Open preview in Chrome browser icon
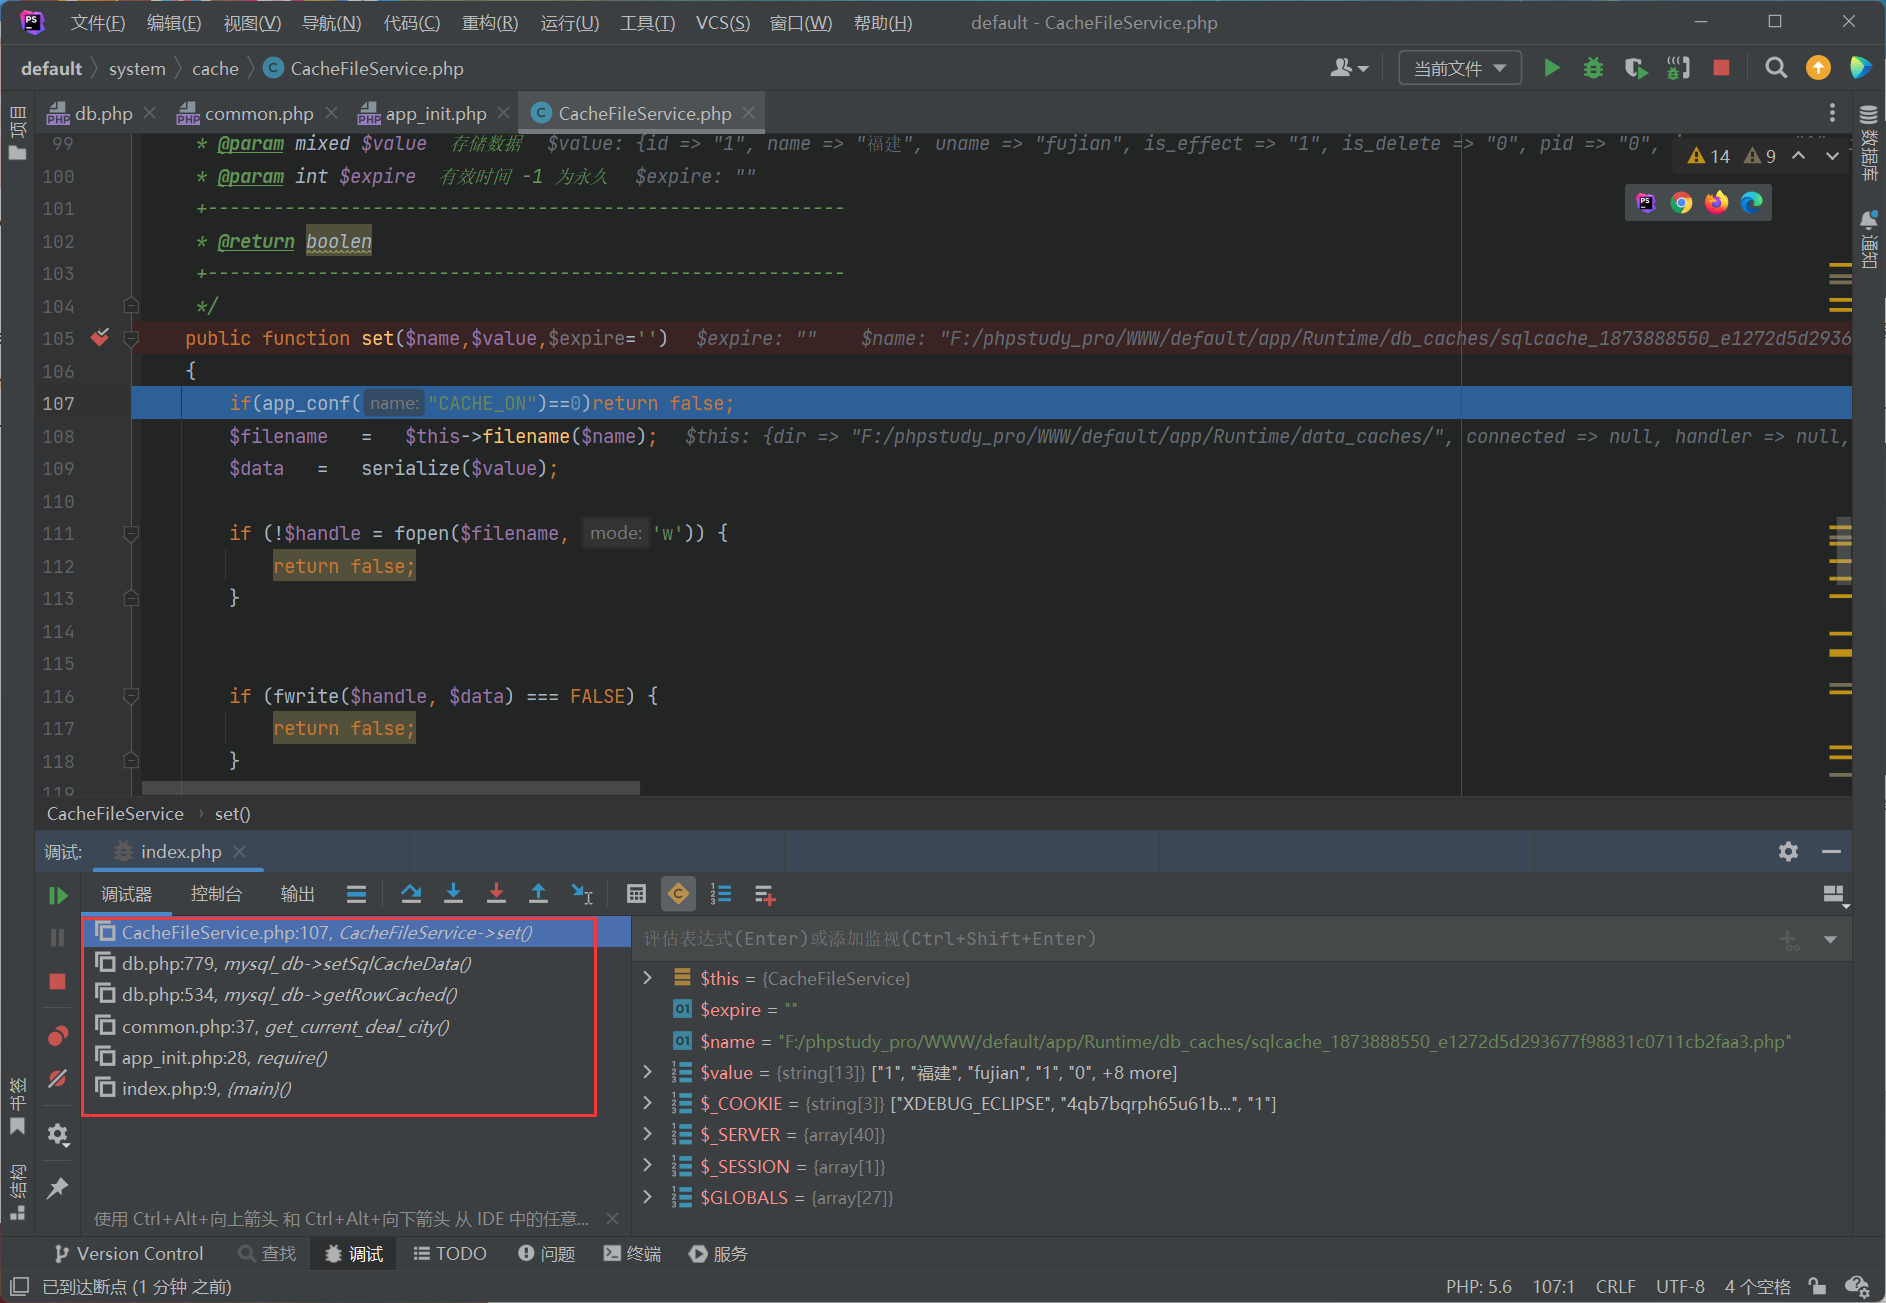Viewport: 1886px width, 1303px height. click(1681, 203)
